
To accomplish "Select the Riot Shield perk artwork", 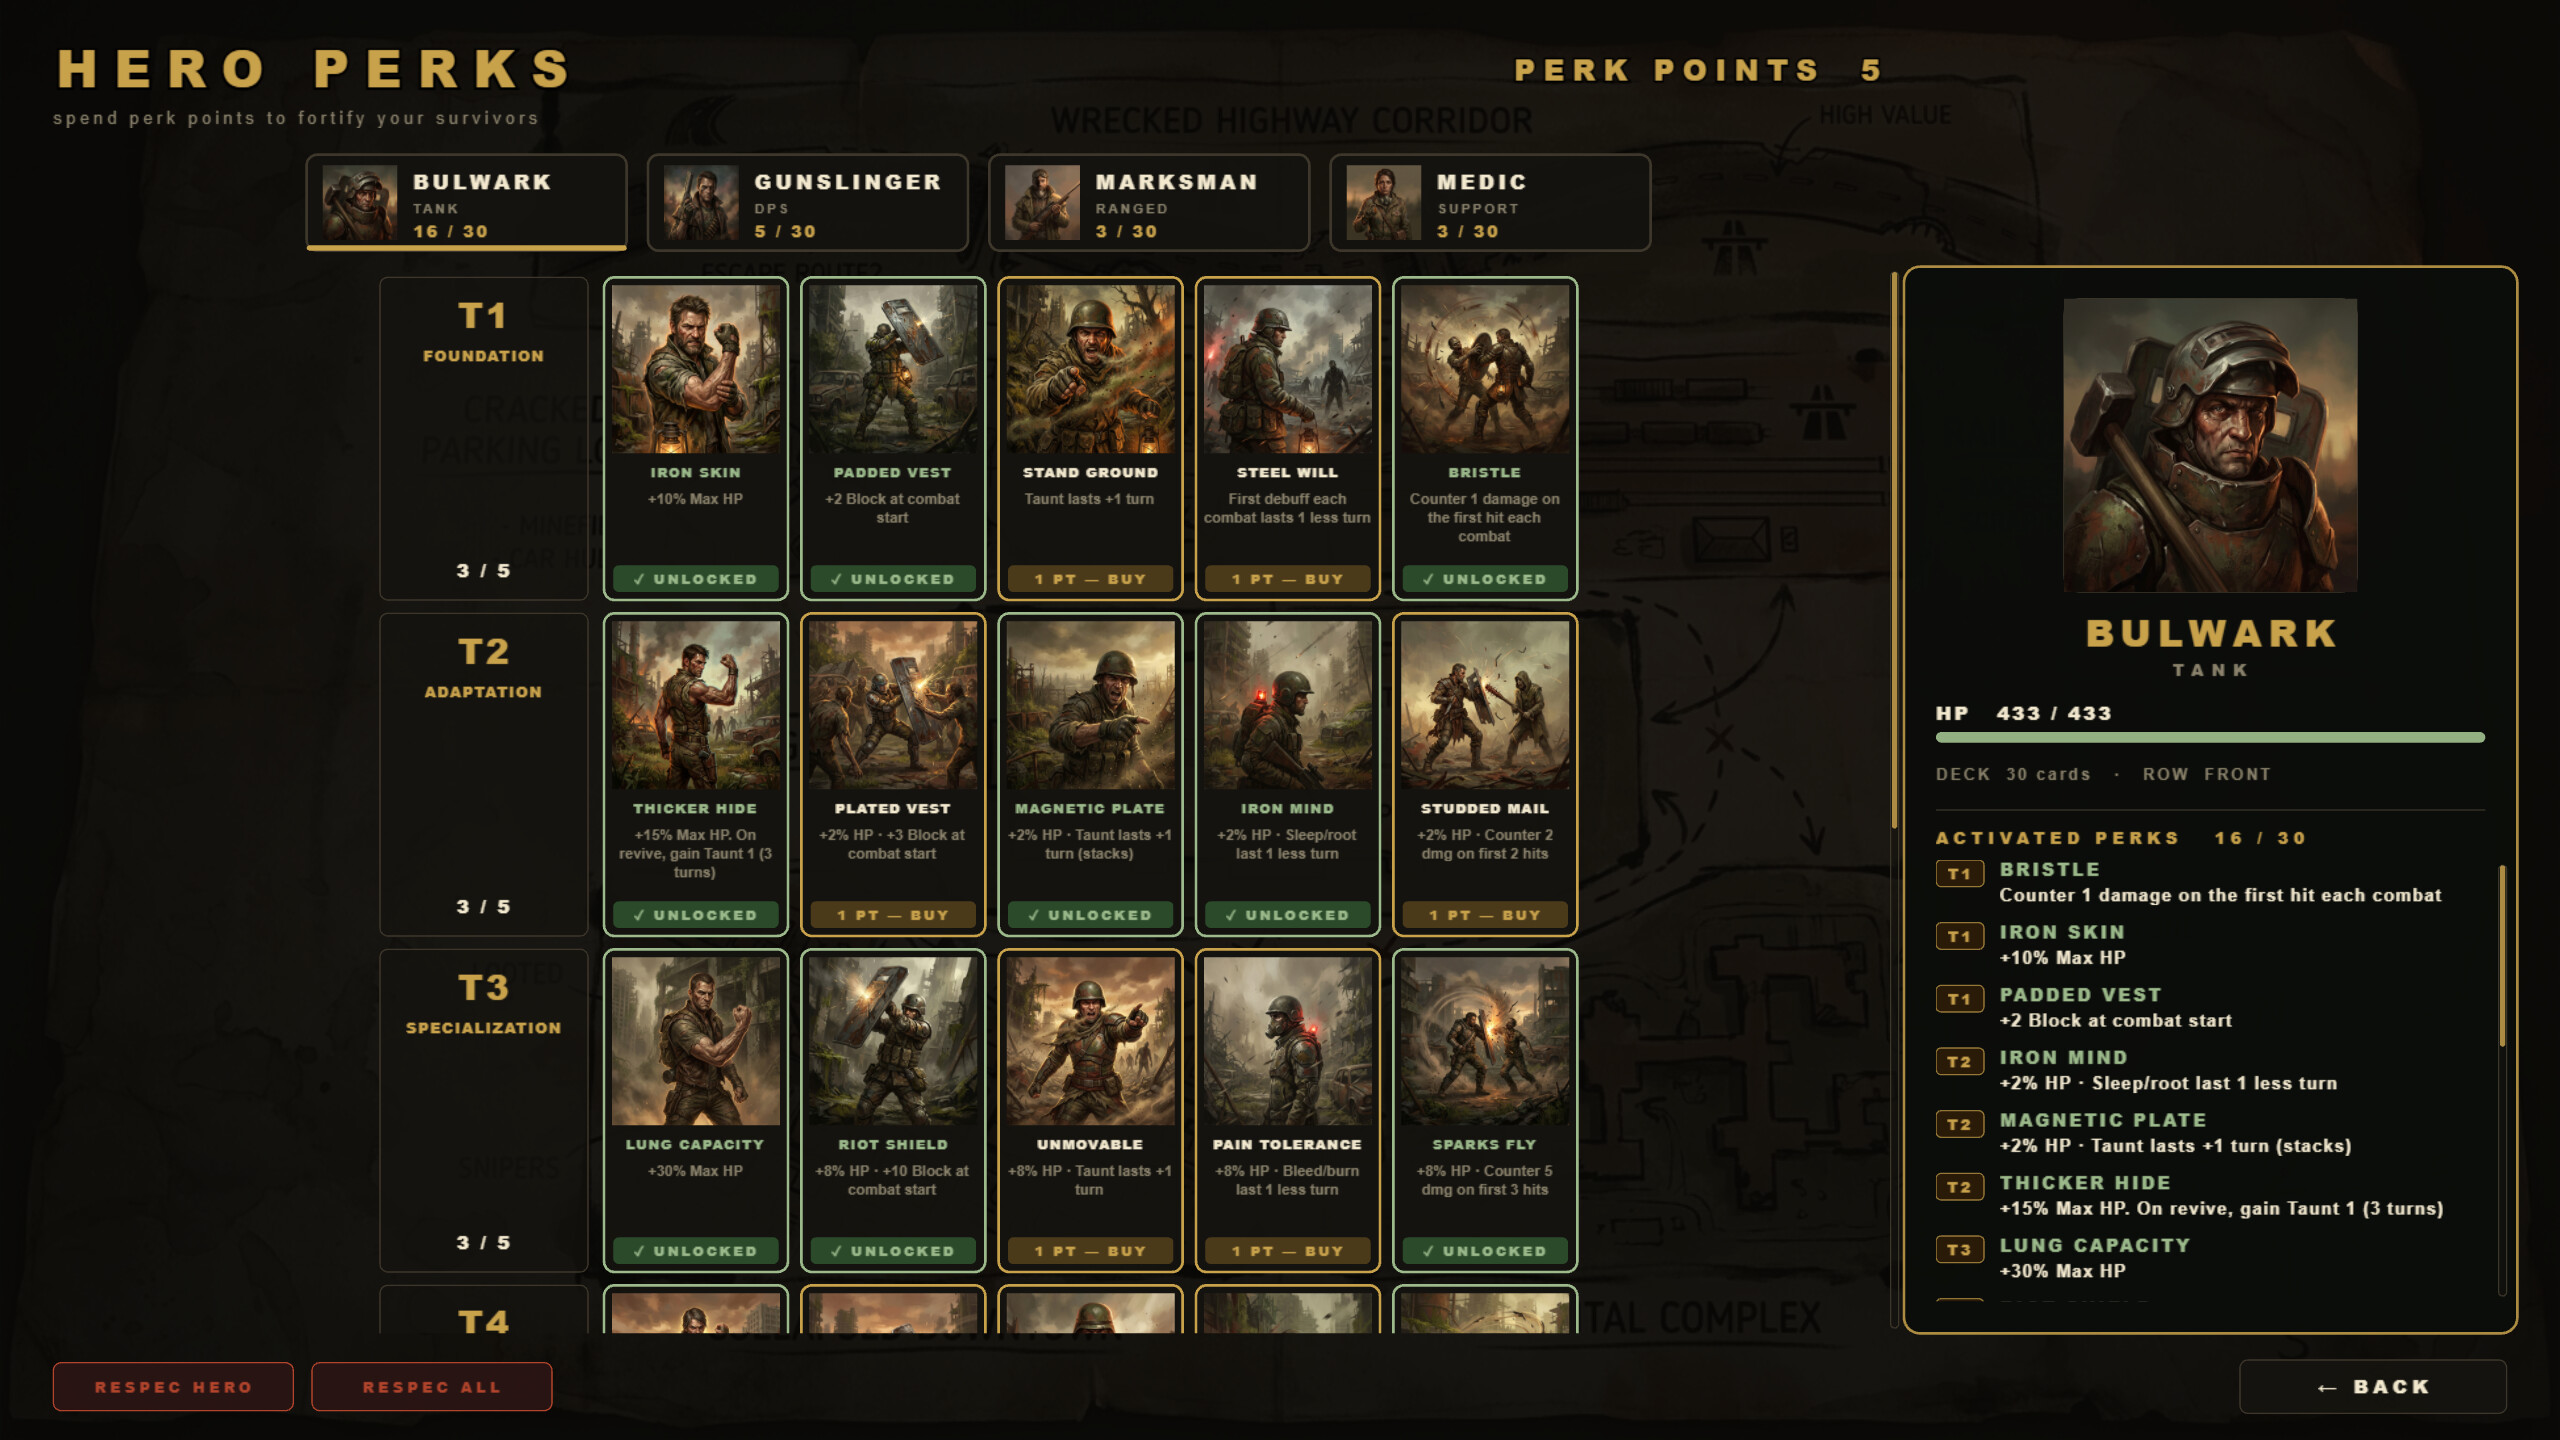I will click(x=893, y=1041).
